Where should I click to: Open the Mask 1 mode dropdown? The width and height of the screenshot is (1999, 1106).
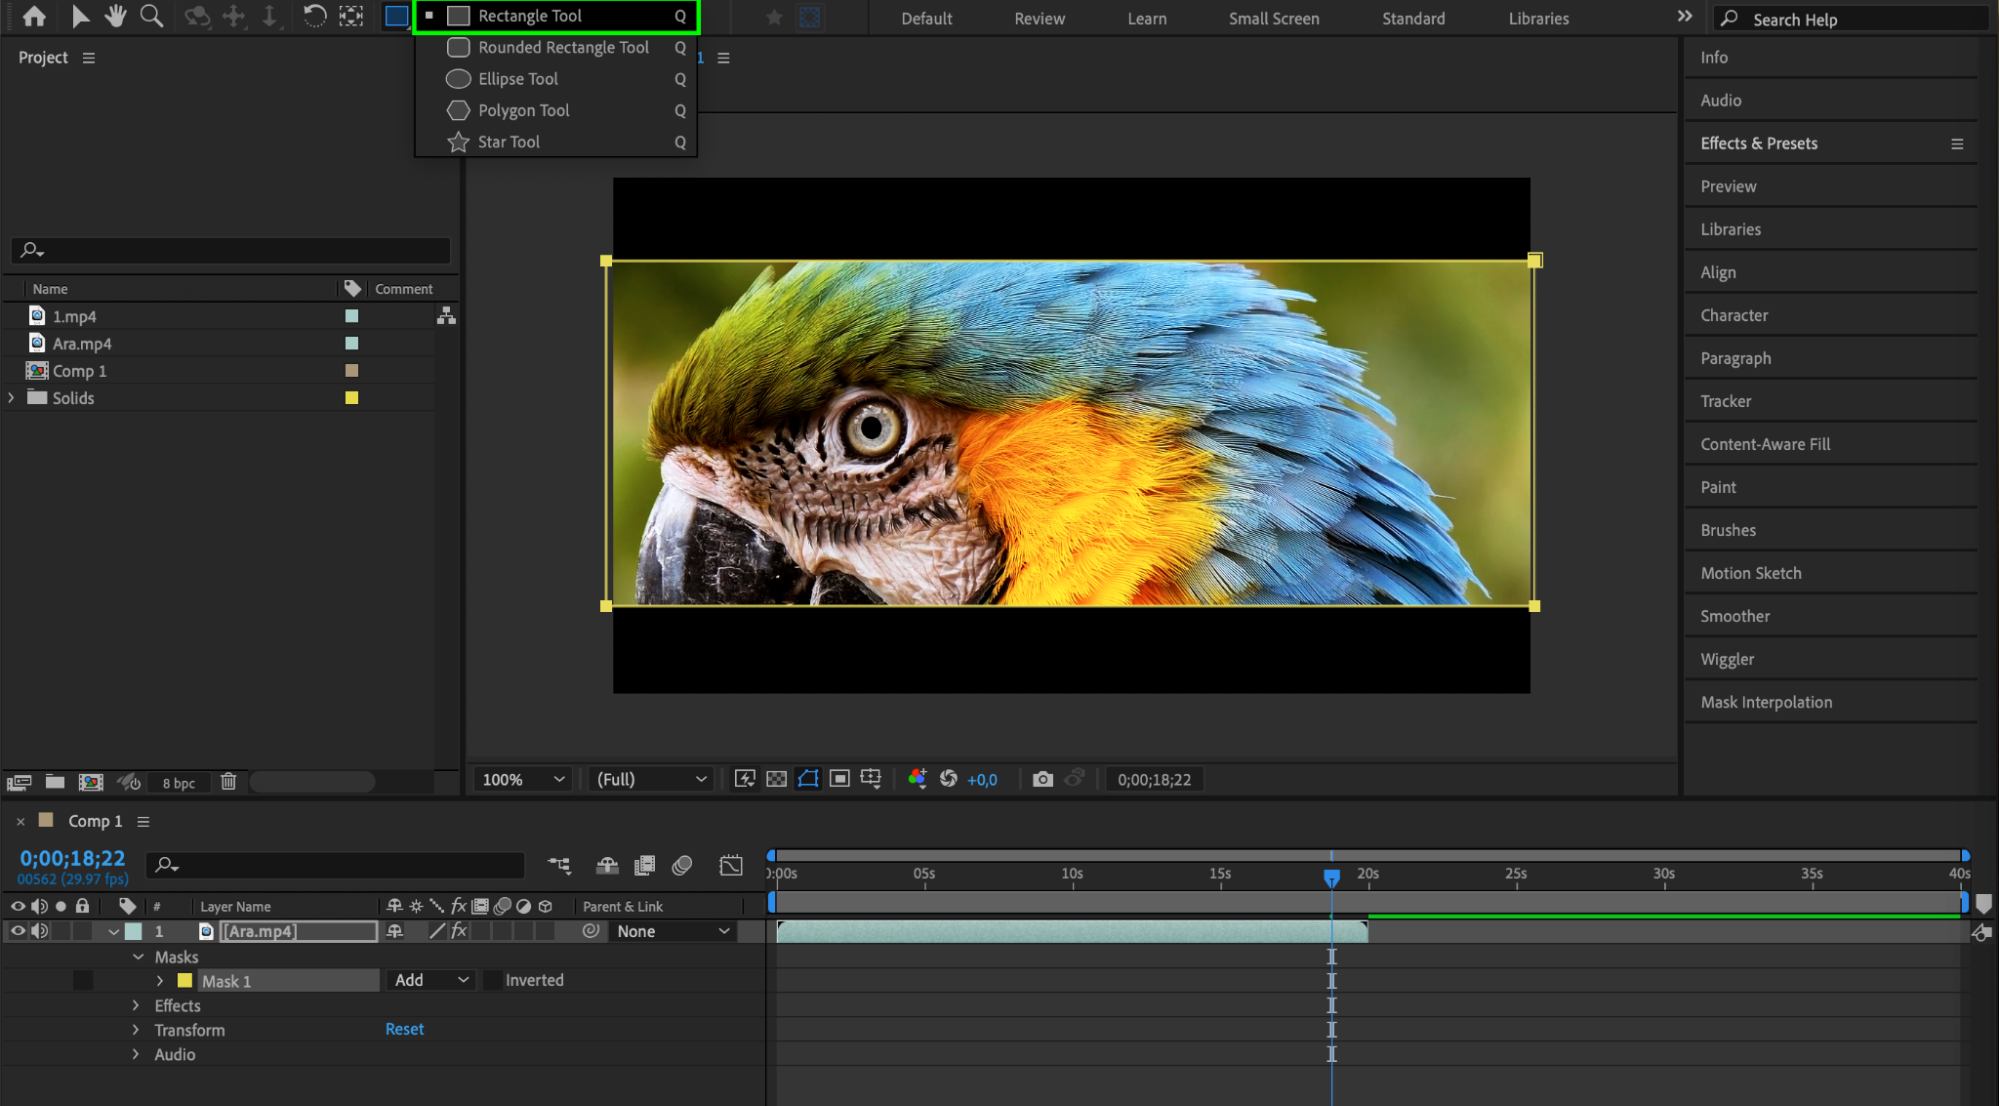coord(430,980)
